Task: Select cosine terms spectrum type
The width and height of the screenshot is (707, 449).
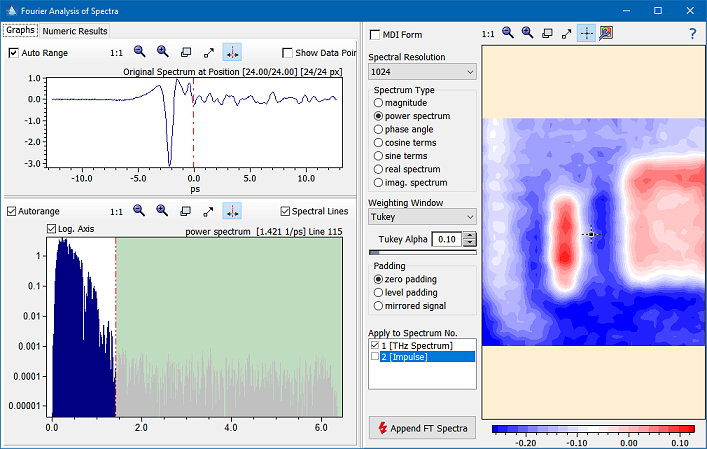Action: click(378, 142)
